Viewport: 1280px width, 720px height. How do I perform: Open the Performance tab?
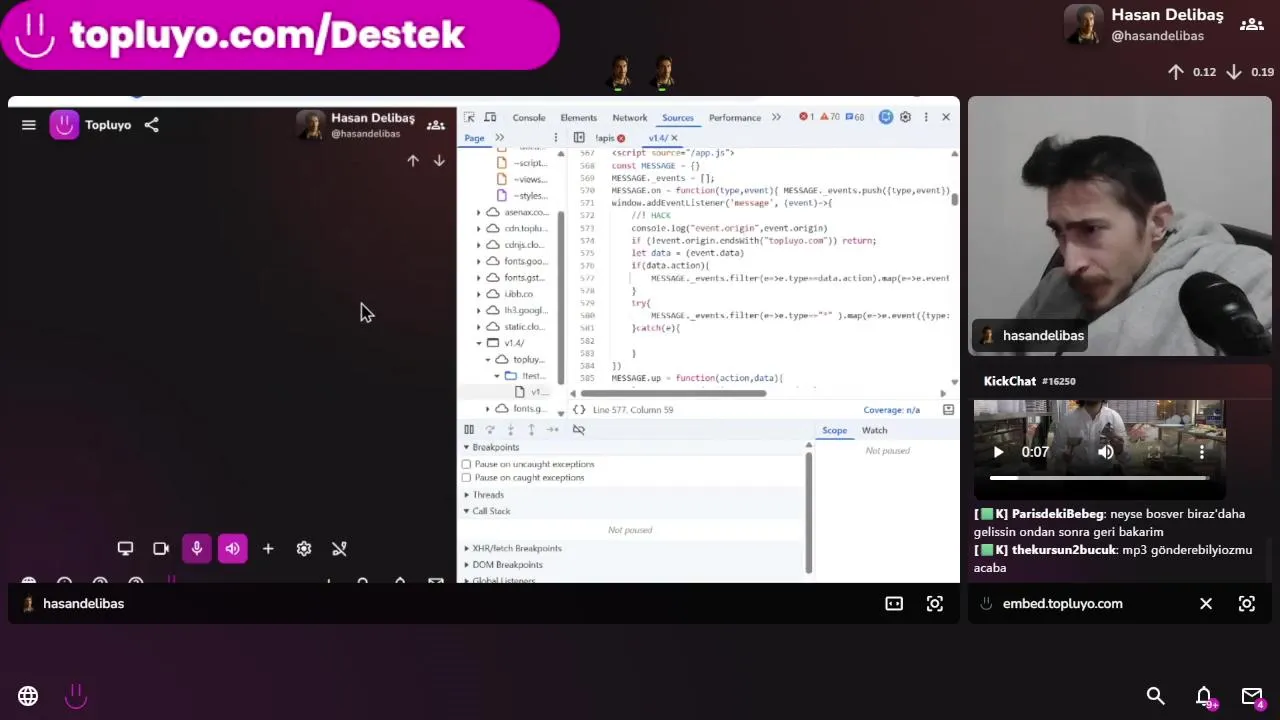coord(735,117)
